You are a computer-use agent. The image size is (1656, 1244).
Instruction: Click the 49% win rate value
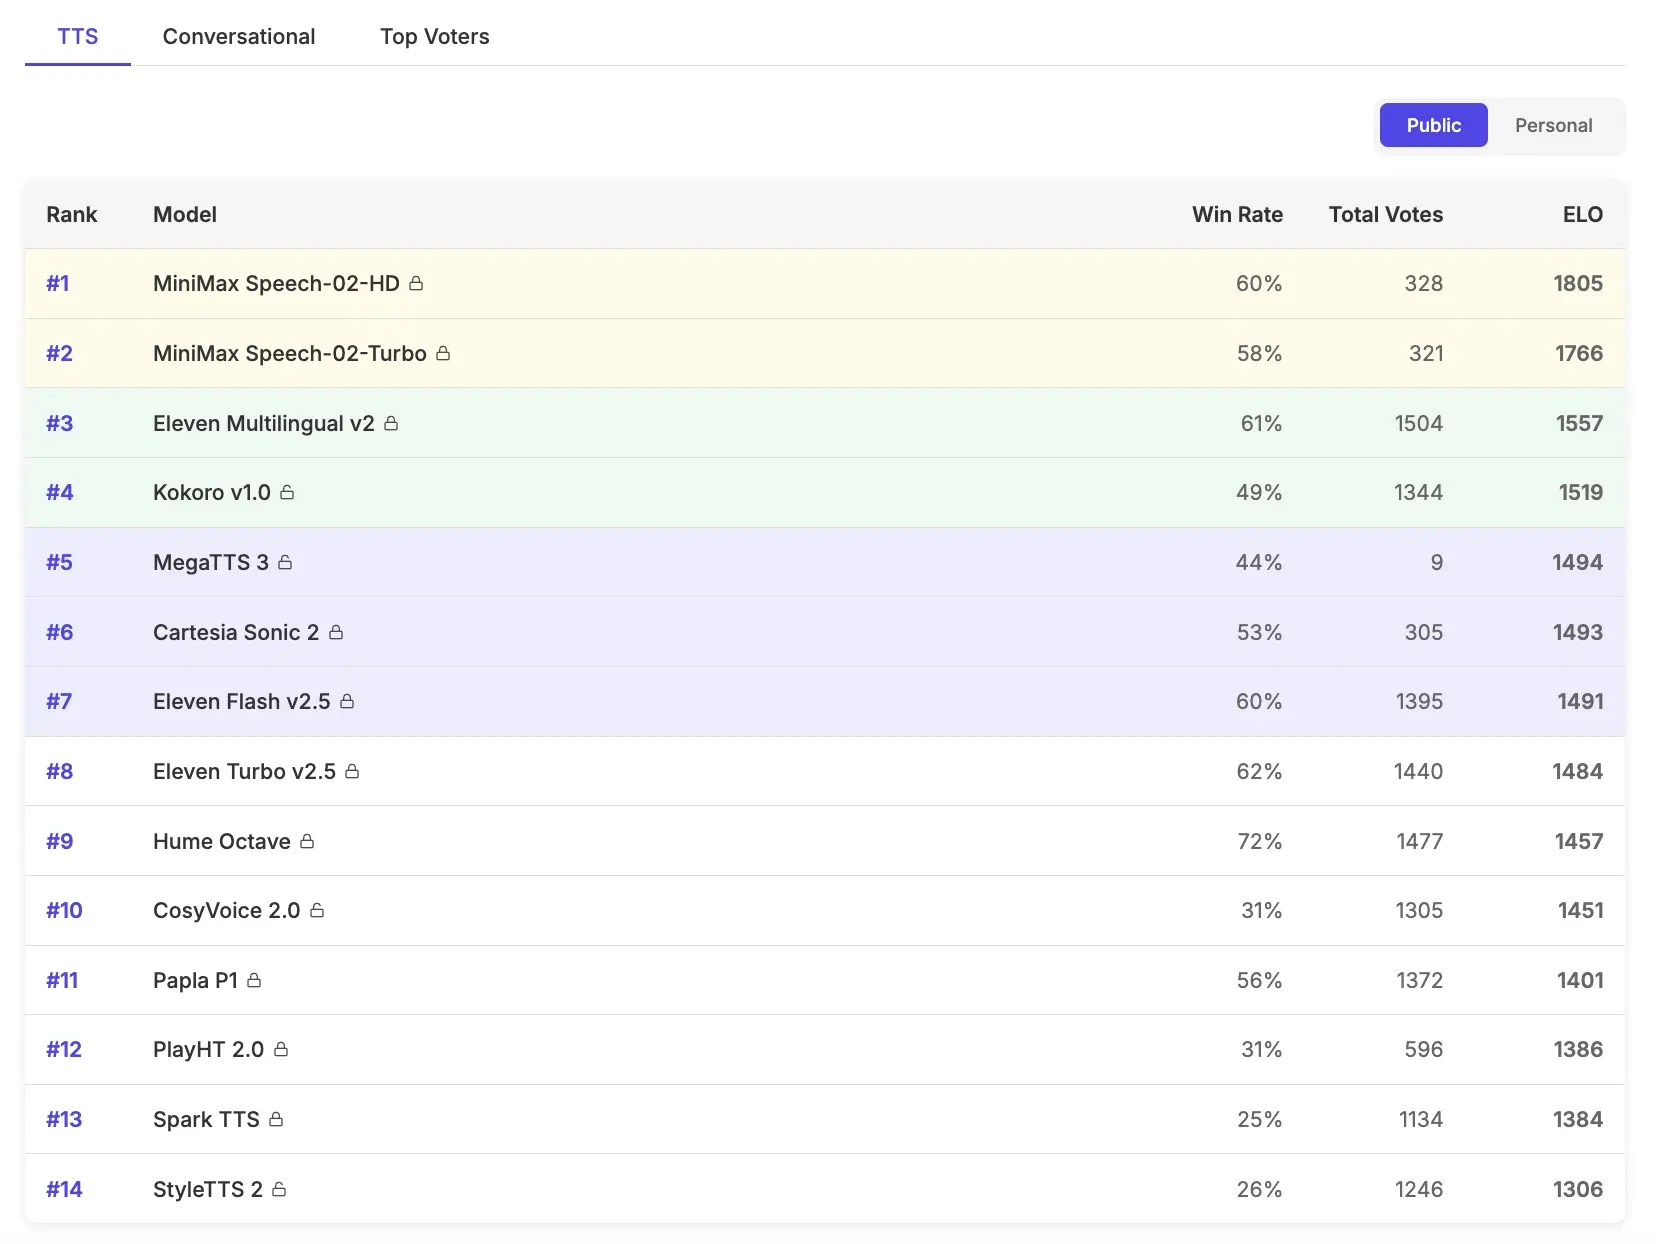tap(1259, 493)
